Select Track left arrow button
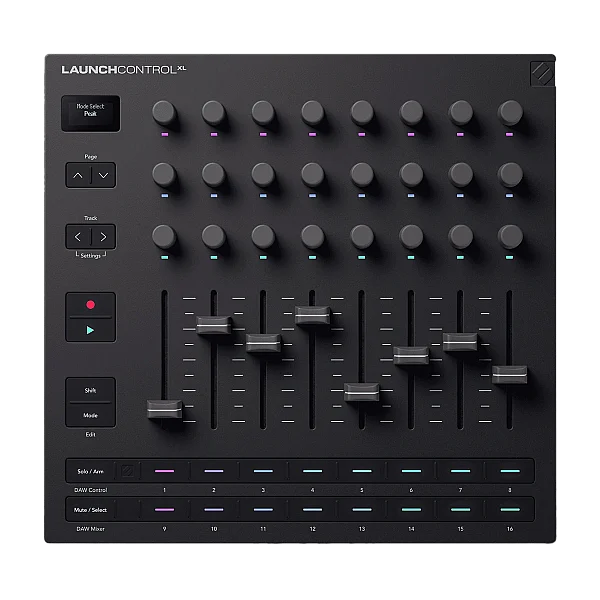This screenshot has width=600, height=600. (x=78, y=237)
